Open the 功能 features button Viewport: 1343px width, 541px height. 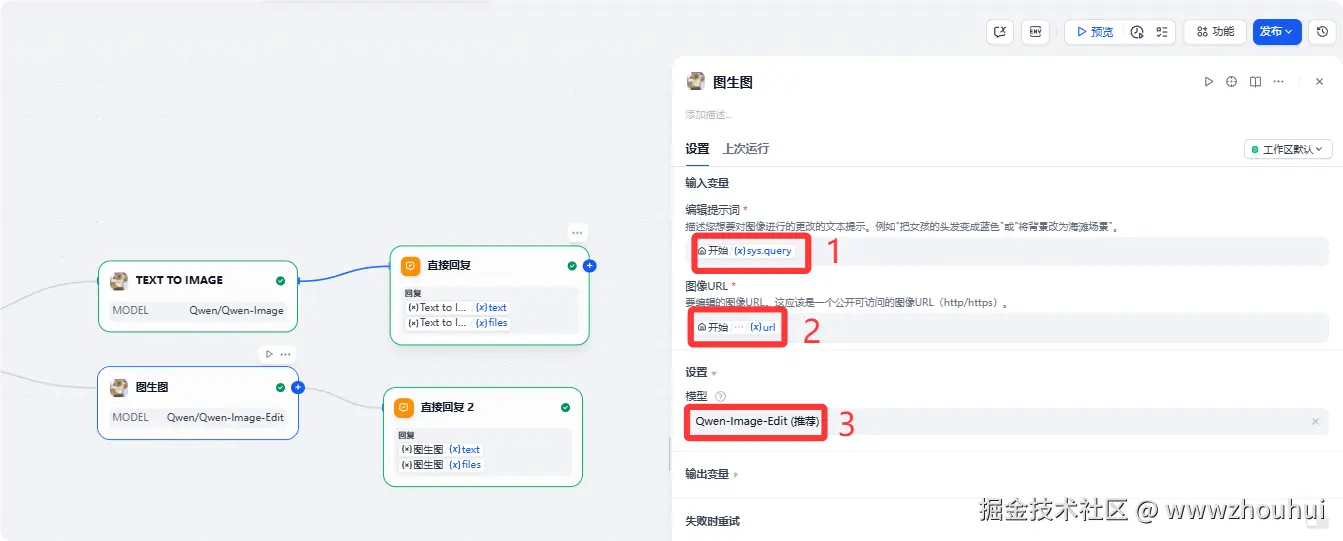[1215, 32]
